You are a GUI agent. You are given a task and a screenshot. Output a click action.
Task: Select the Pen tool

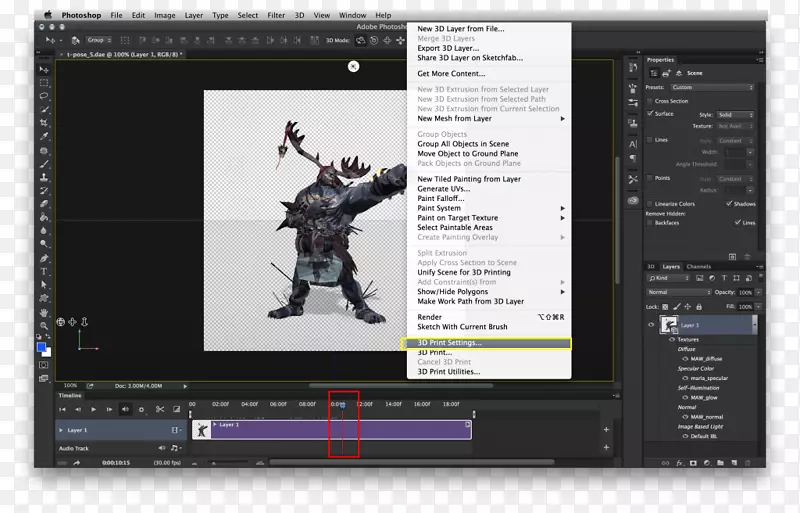44,258
